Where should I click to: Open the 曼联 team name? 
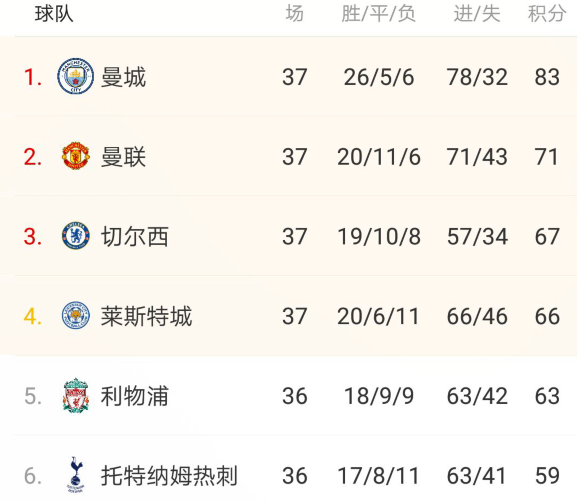[124, 157]
